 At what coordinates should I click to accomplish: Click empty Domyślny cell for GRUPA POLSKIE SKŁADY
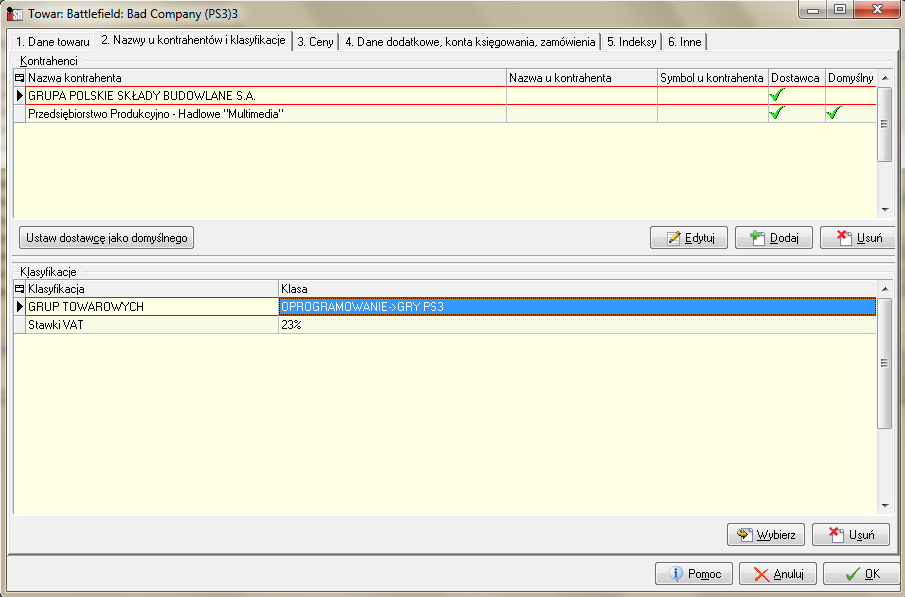[x=851, y=96]
